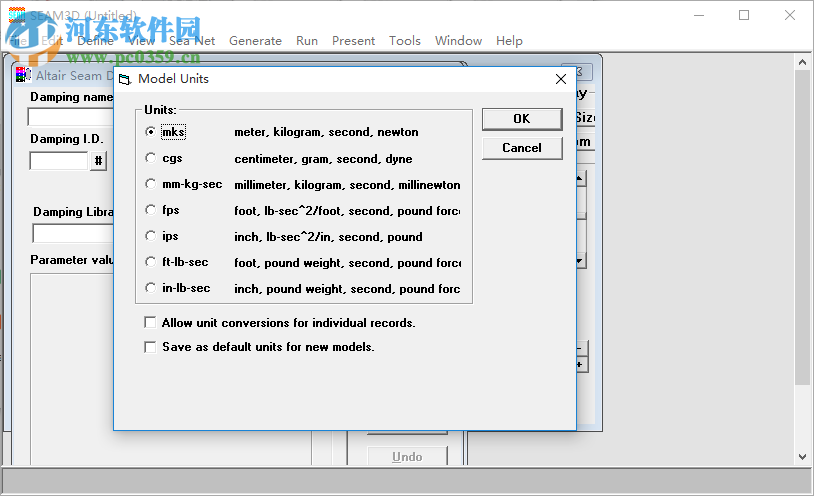Click the # button beside Damping I.D.
The height and width of the screenshot is (496, 814).
pos(98,160)
